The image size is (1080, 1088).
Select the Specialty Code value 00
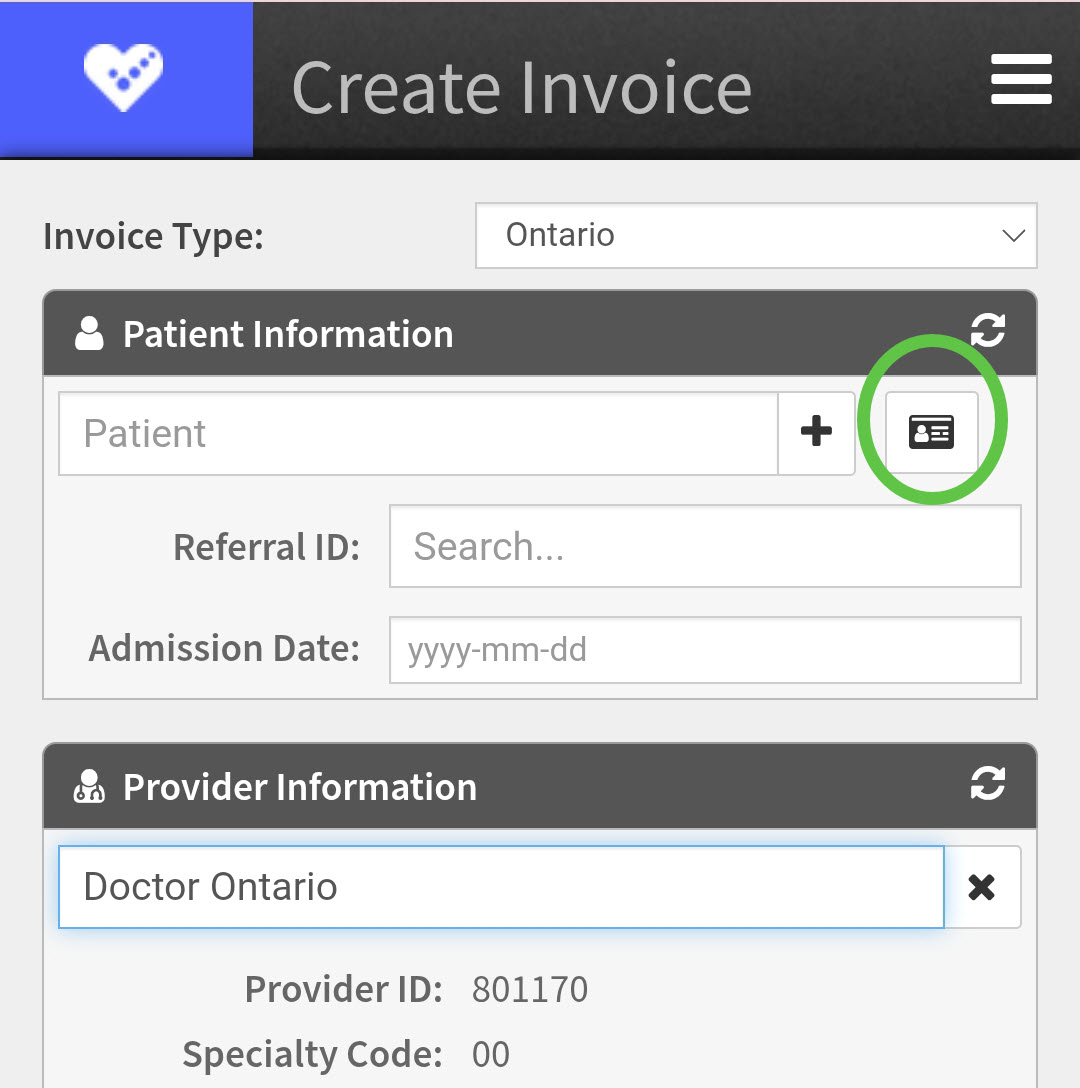point(491,1054)
